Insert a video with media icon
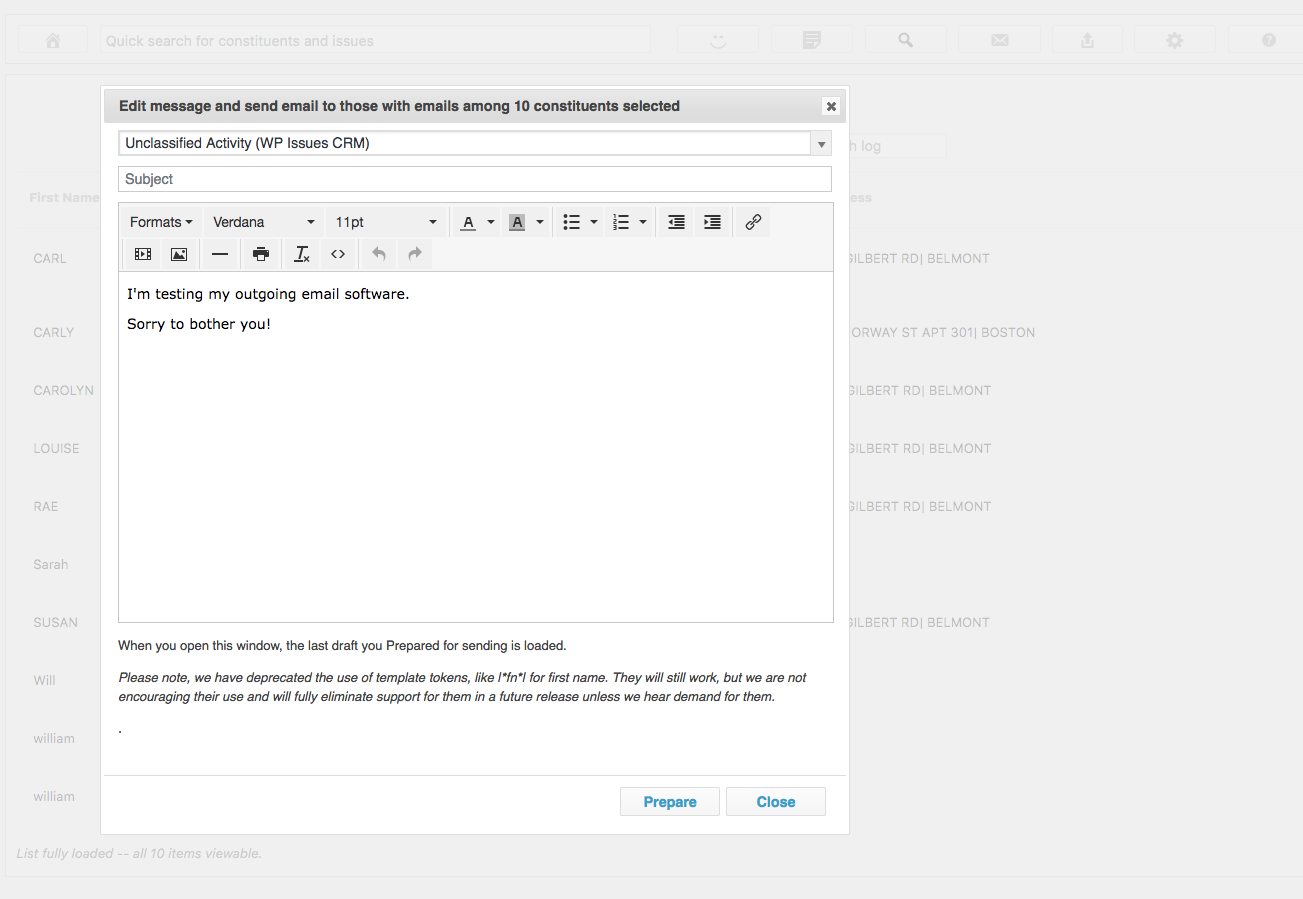 click(x=143, y=254)
